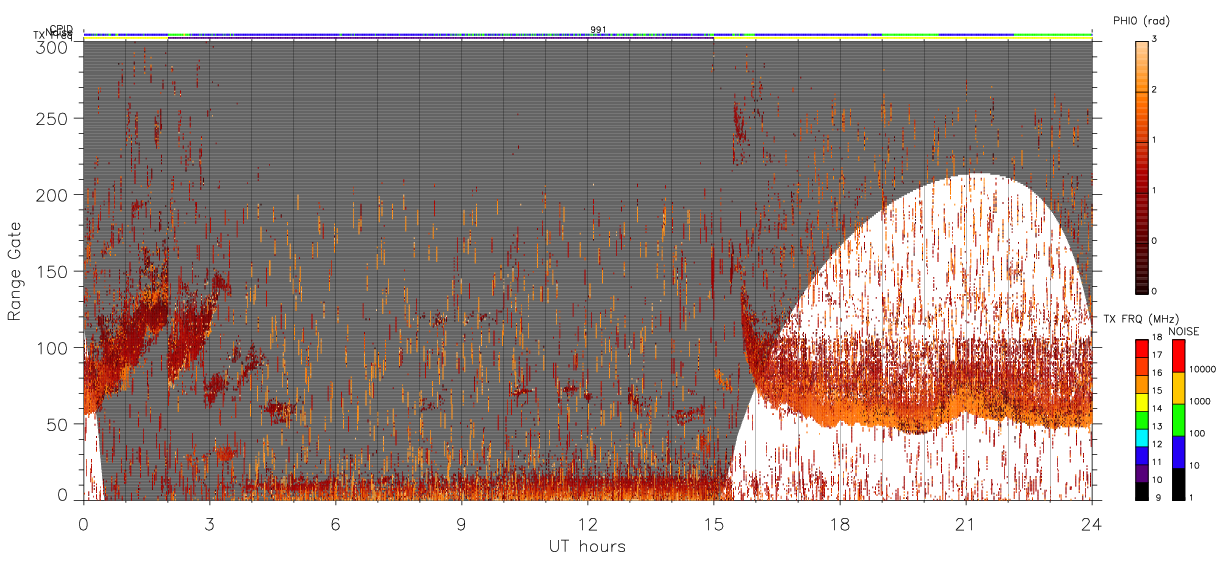This screenshot has width=1228, height=567.
Task: Click the 'UT hours' axis label
Action: click(x=587, y=546)
